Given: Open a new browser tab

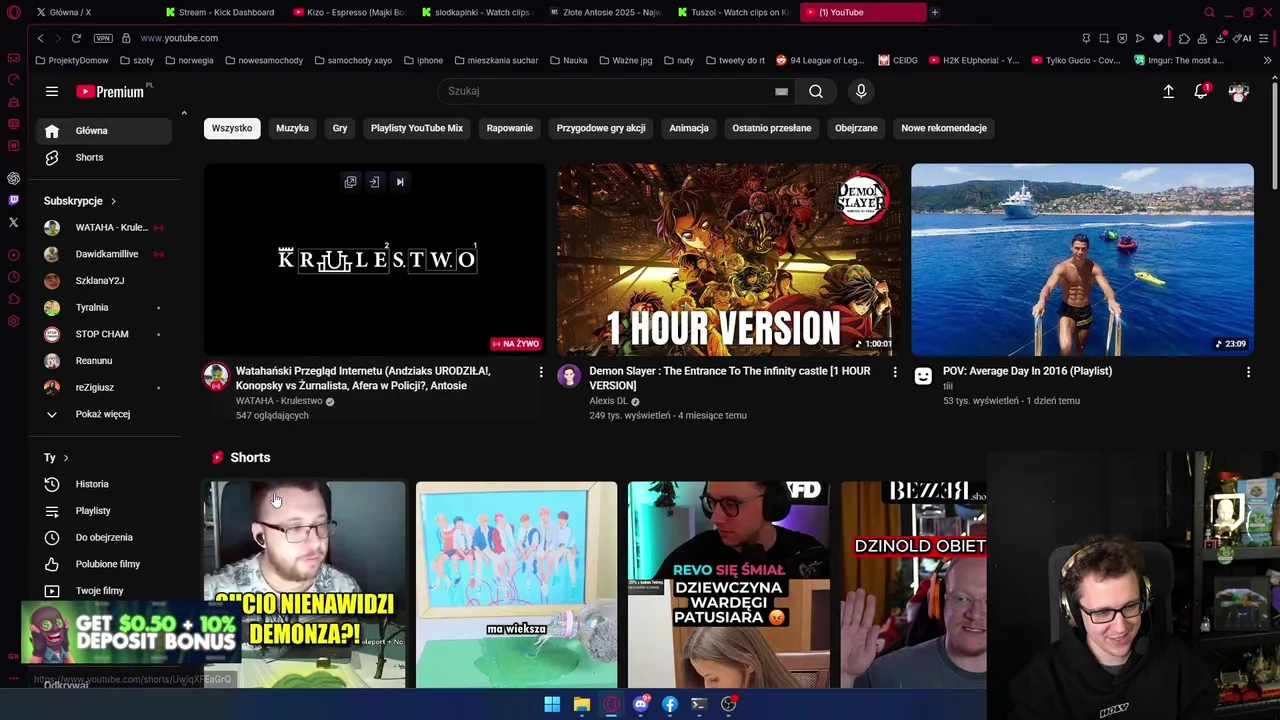Looking at the screenshot, I should 935,12.
